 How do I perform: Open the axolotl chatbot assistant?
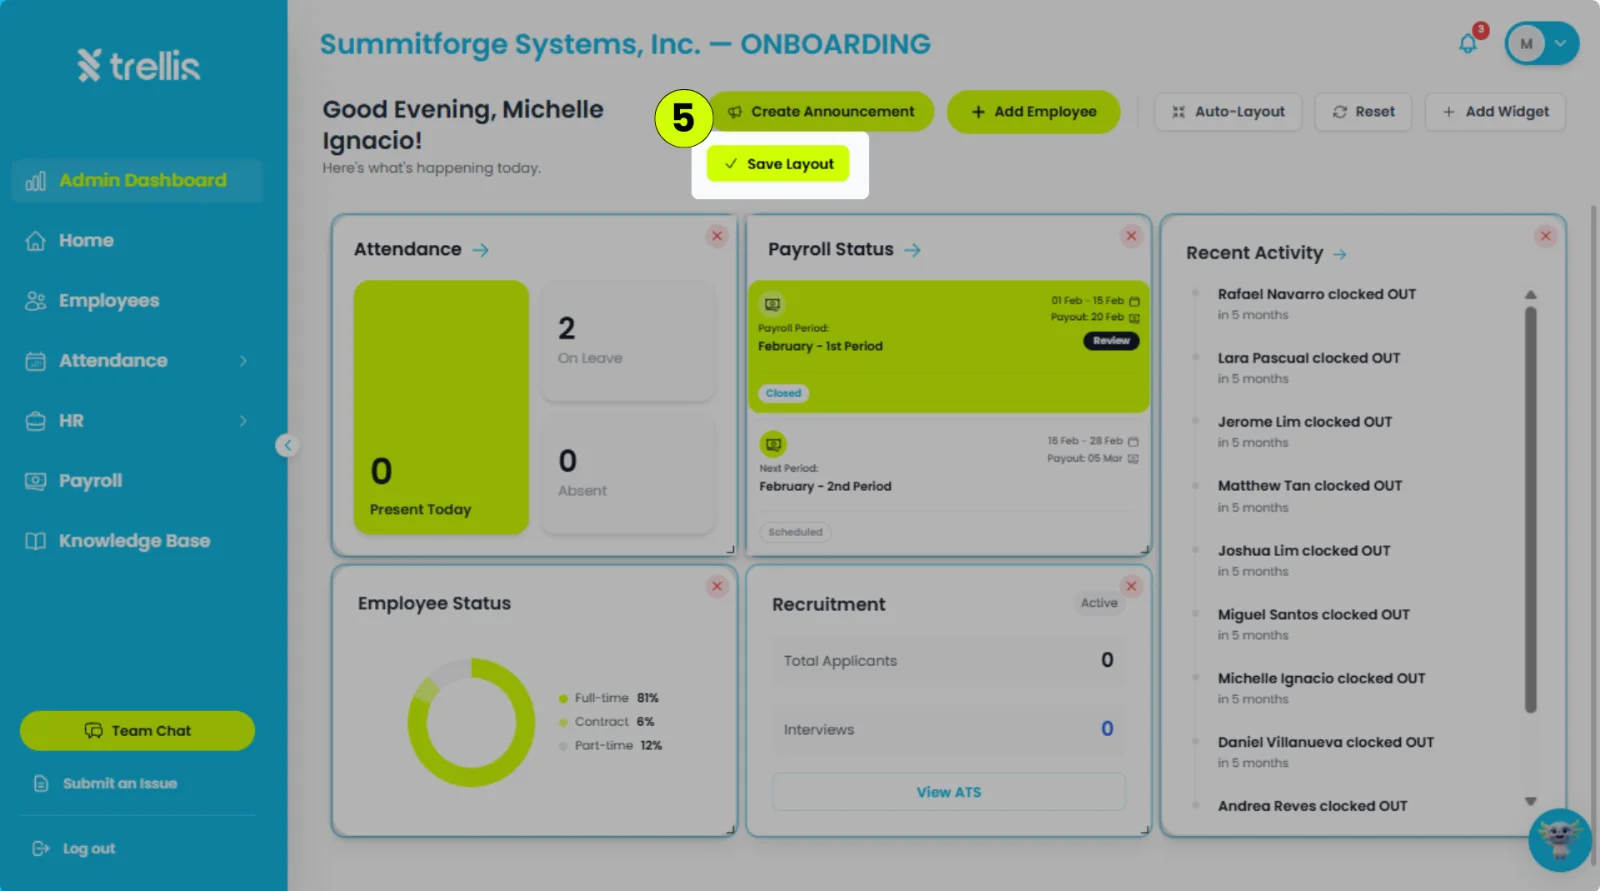click(1560, 840)
